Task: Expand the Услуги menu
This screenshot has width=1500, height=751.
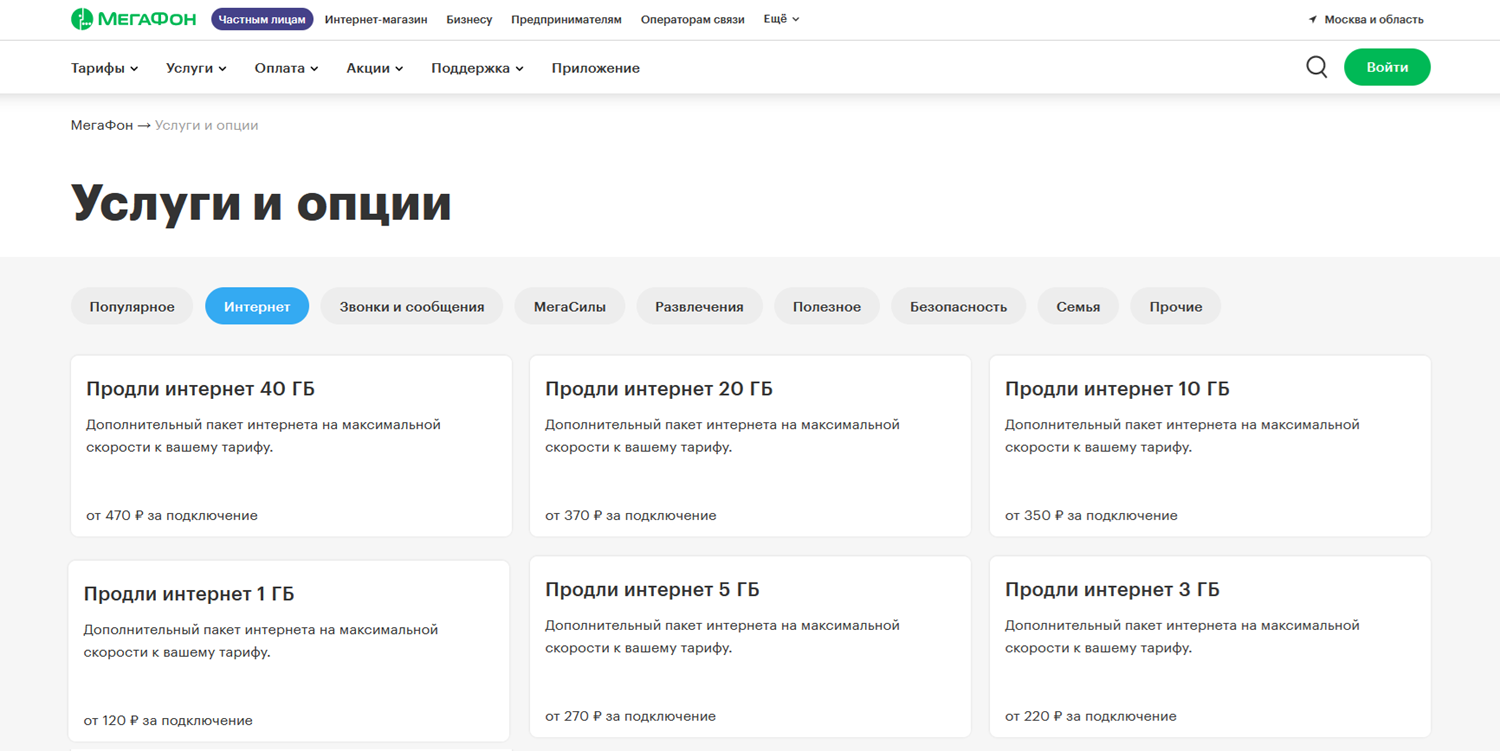Action: click(196, 68)
